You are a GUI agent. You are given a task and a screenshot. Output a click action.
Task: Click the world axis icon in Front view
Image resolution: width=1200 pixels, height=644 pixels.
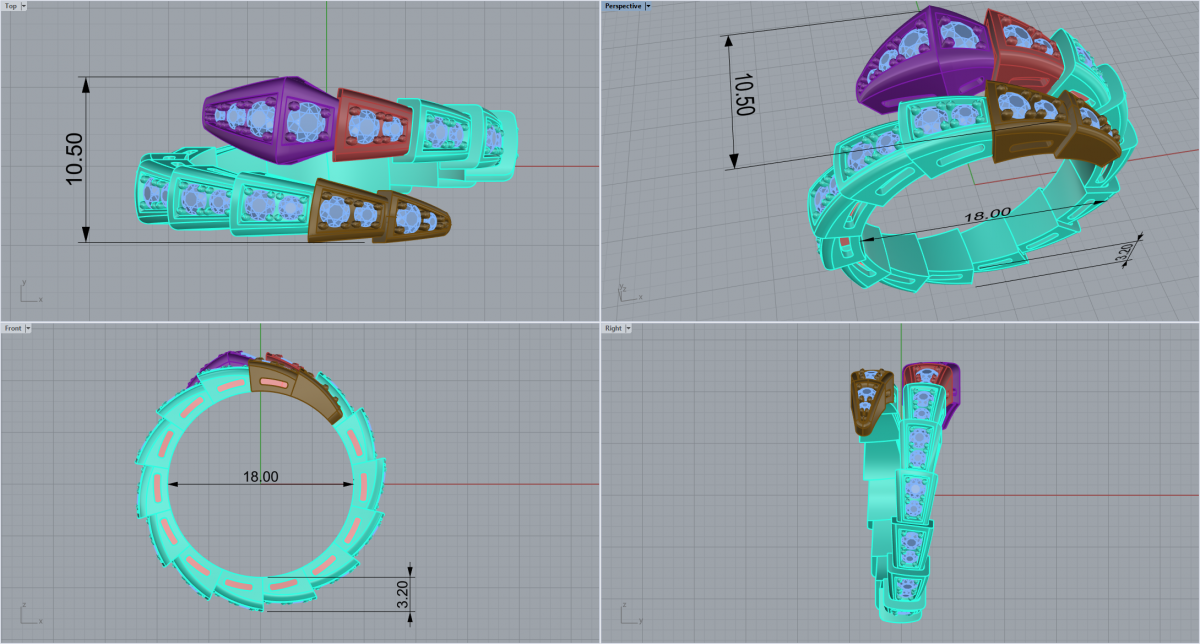[30, 615]
